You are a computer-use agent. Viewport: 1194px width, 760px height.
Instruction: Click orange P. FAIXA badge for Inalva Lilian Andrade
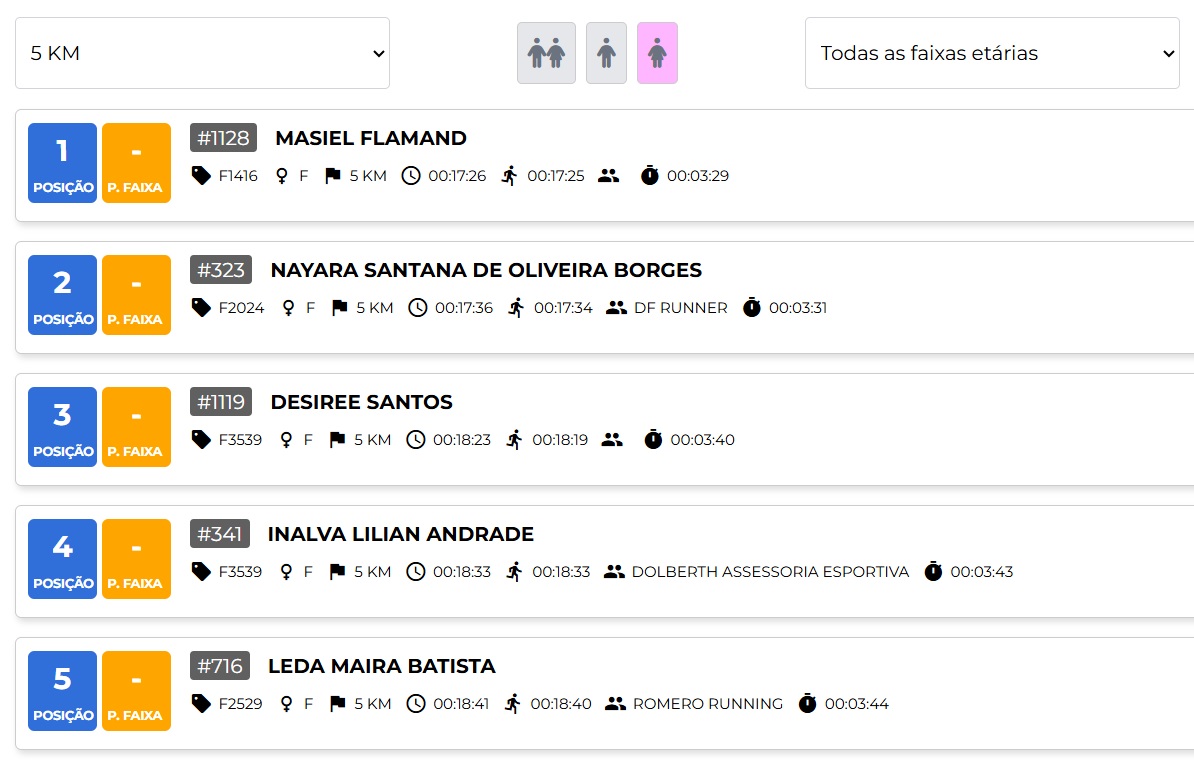pyautogui.click(x=136, y=559)
